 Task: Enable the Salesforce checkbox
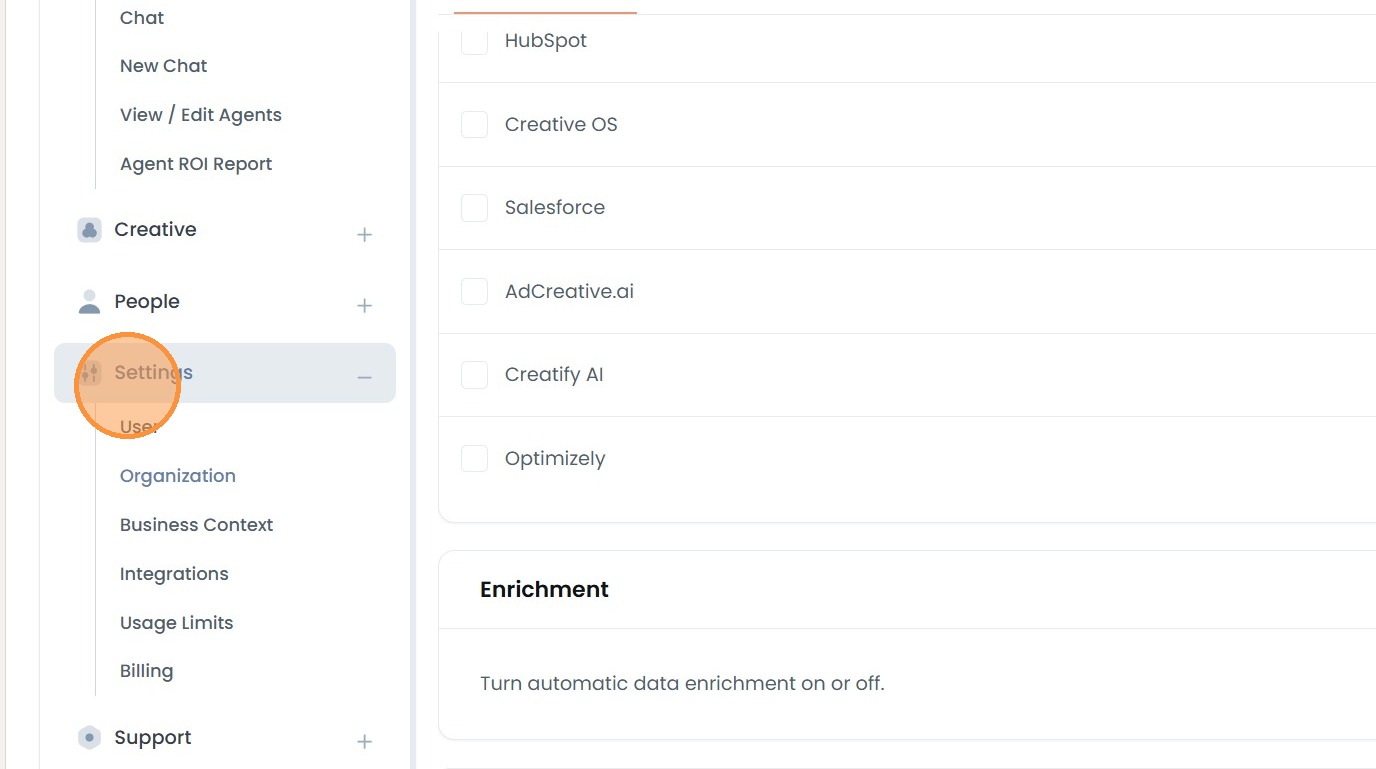[x=474, y=208]
